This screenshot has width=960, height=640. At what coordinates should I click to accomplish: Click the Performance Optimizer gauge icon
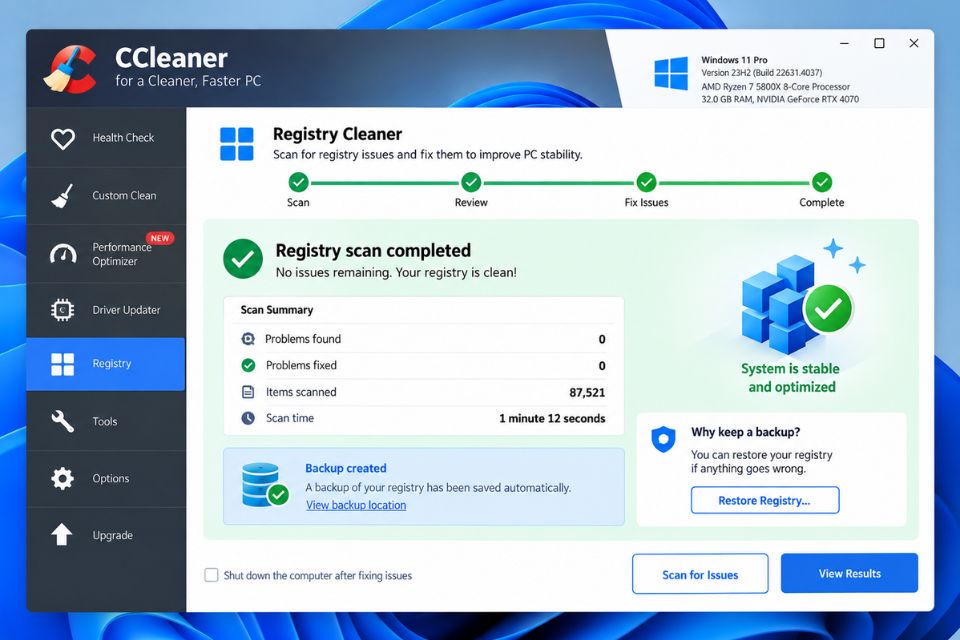point(62,254)
